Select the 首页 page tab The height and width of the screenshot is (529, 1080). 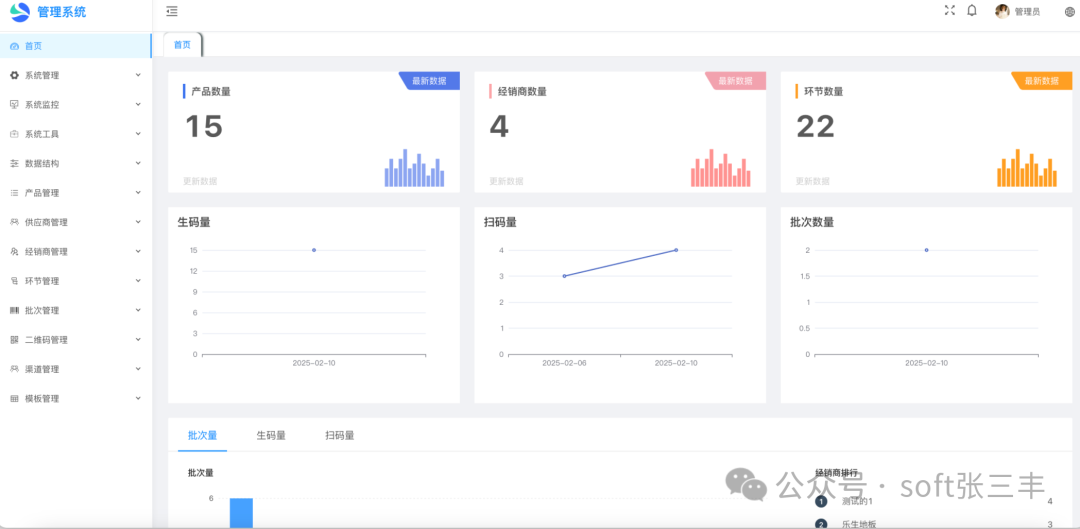(x=182, y=45)
